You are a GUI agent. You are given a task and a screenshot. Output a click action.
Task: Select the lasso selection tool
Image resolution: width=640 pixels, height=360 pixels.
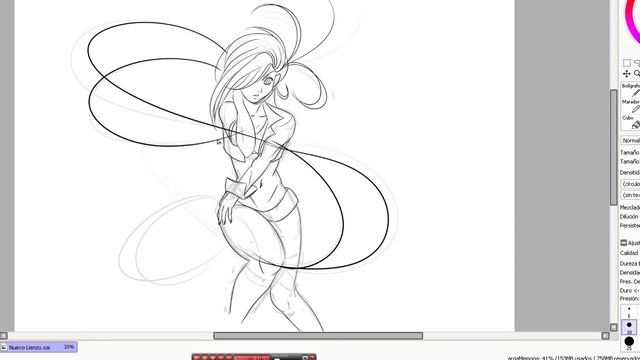coord(637,62)
